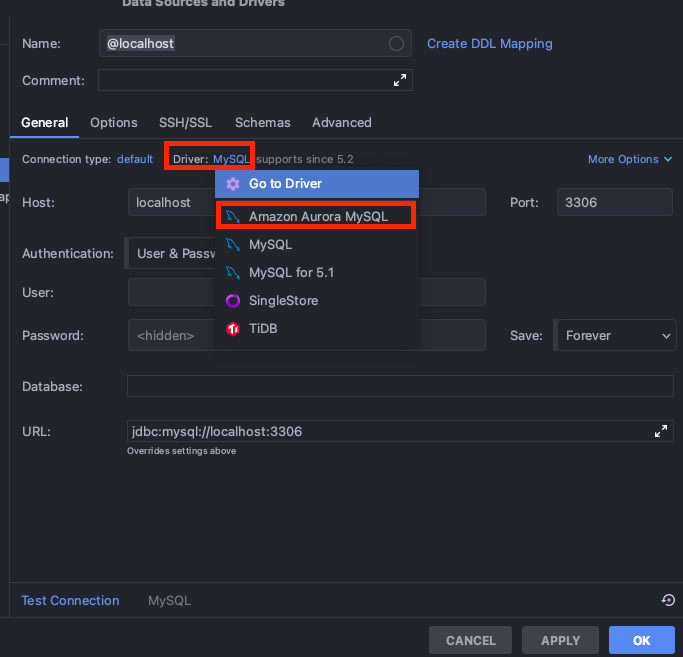Select Amazon Aurora MySQL driver
Screen dimensions: 683x657
coord(317,217)
